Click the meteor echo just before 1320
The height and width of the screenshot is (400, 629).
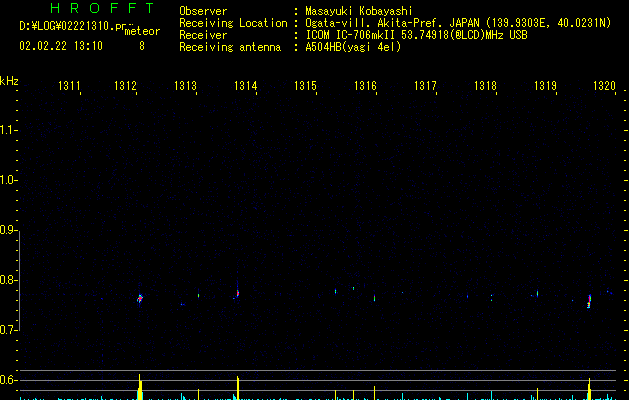pyautogui.click(x=589, y=301)
